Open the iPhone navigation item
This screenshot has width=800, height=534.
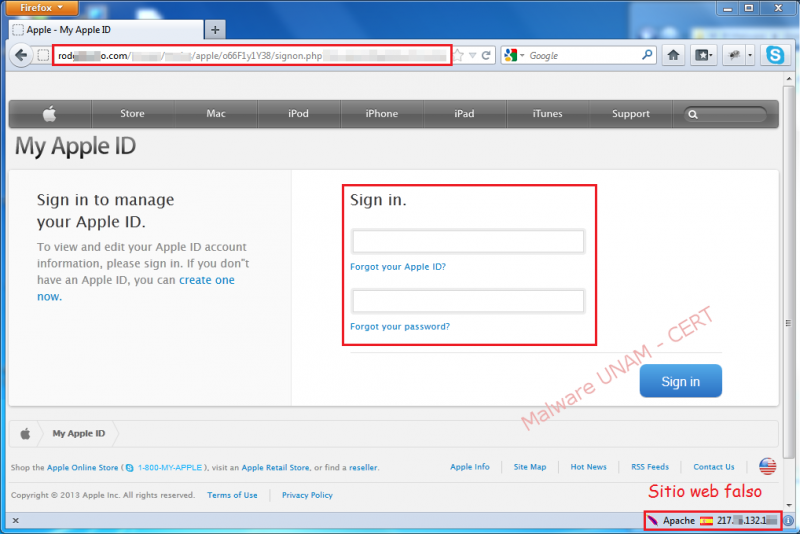pos(382,114)
